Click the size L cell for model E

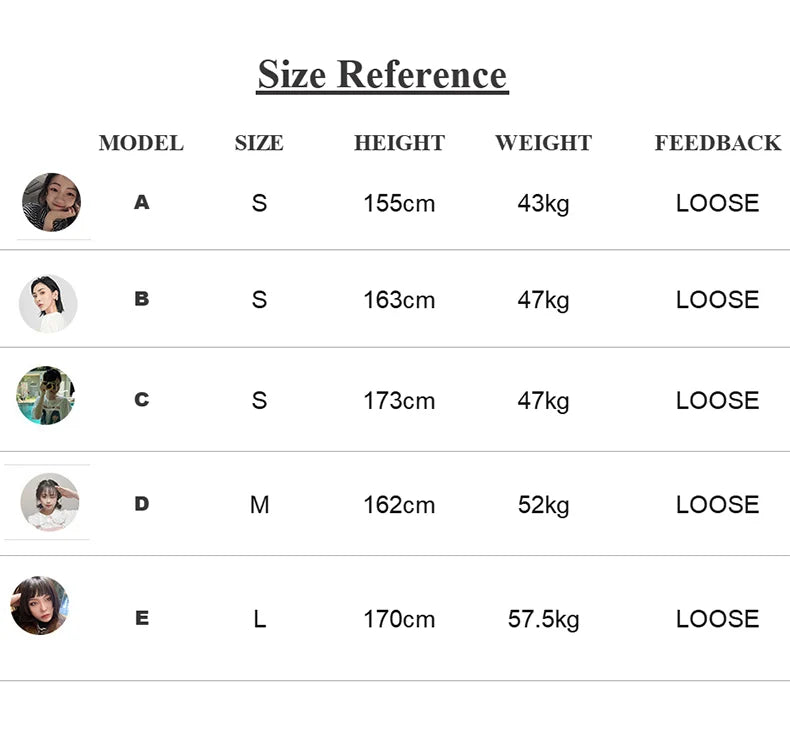[259, 619]
